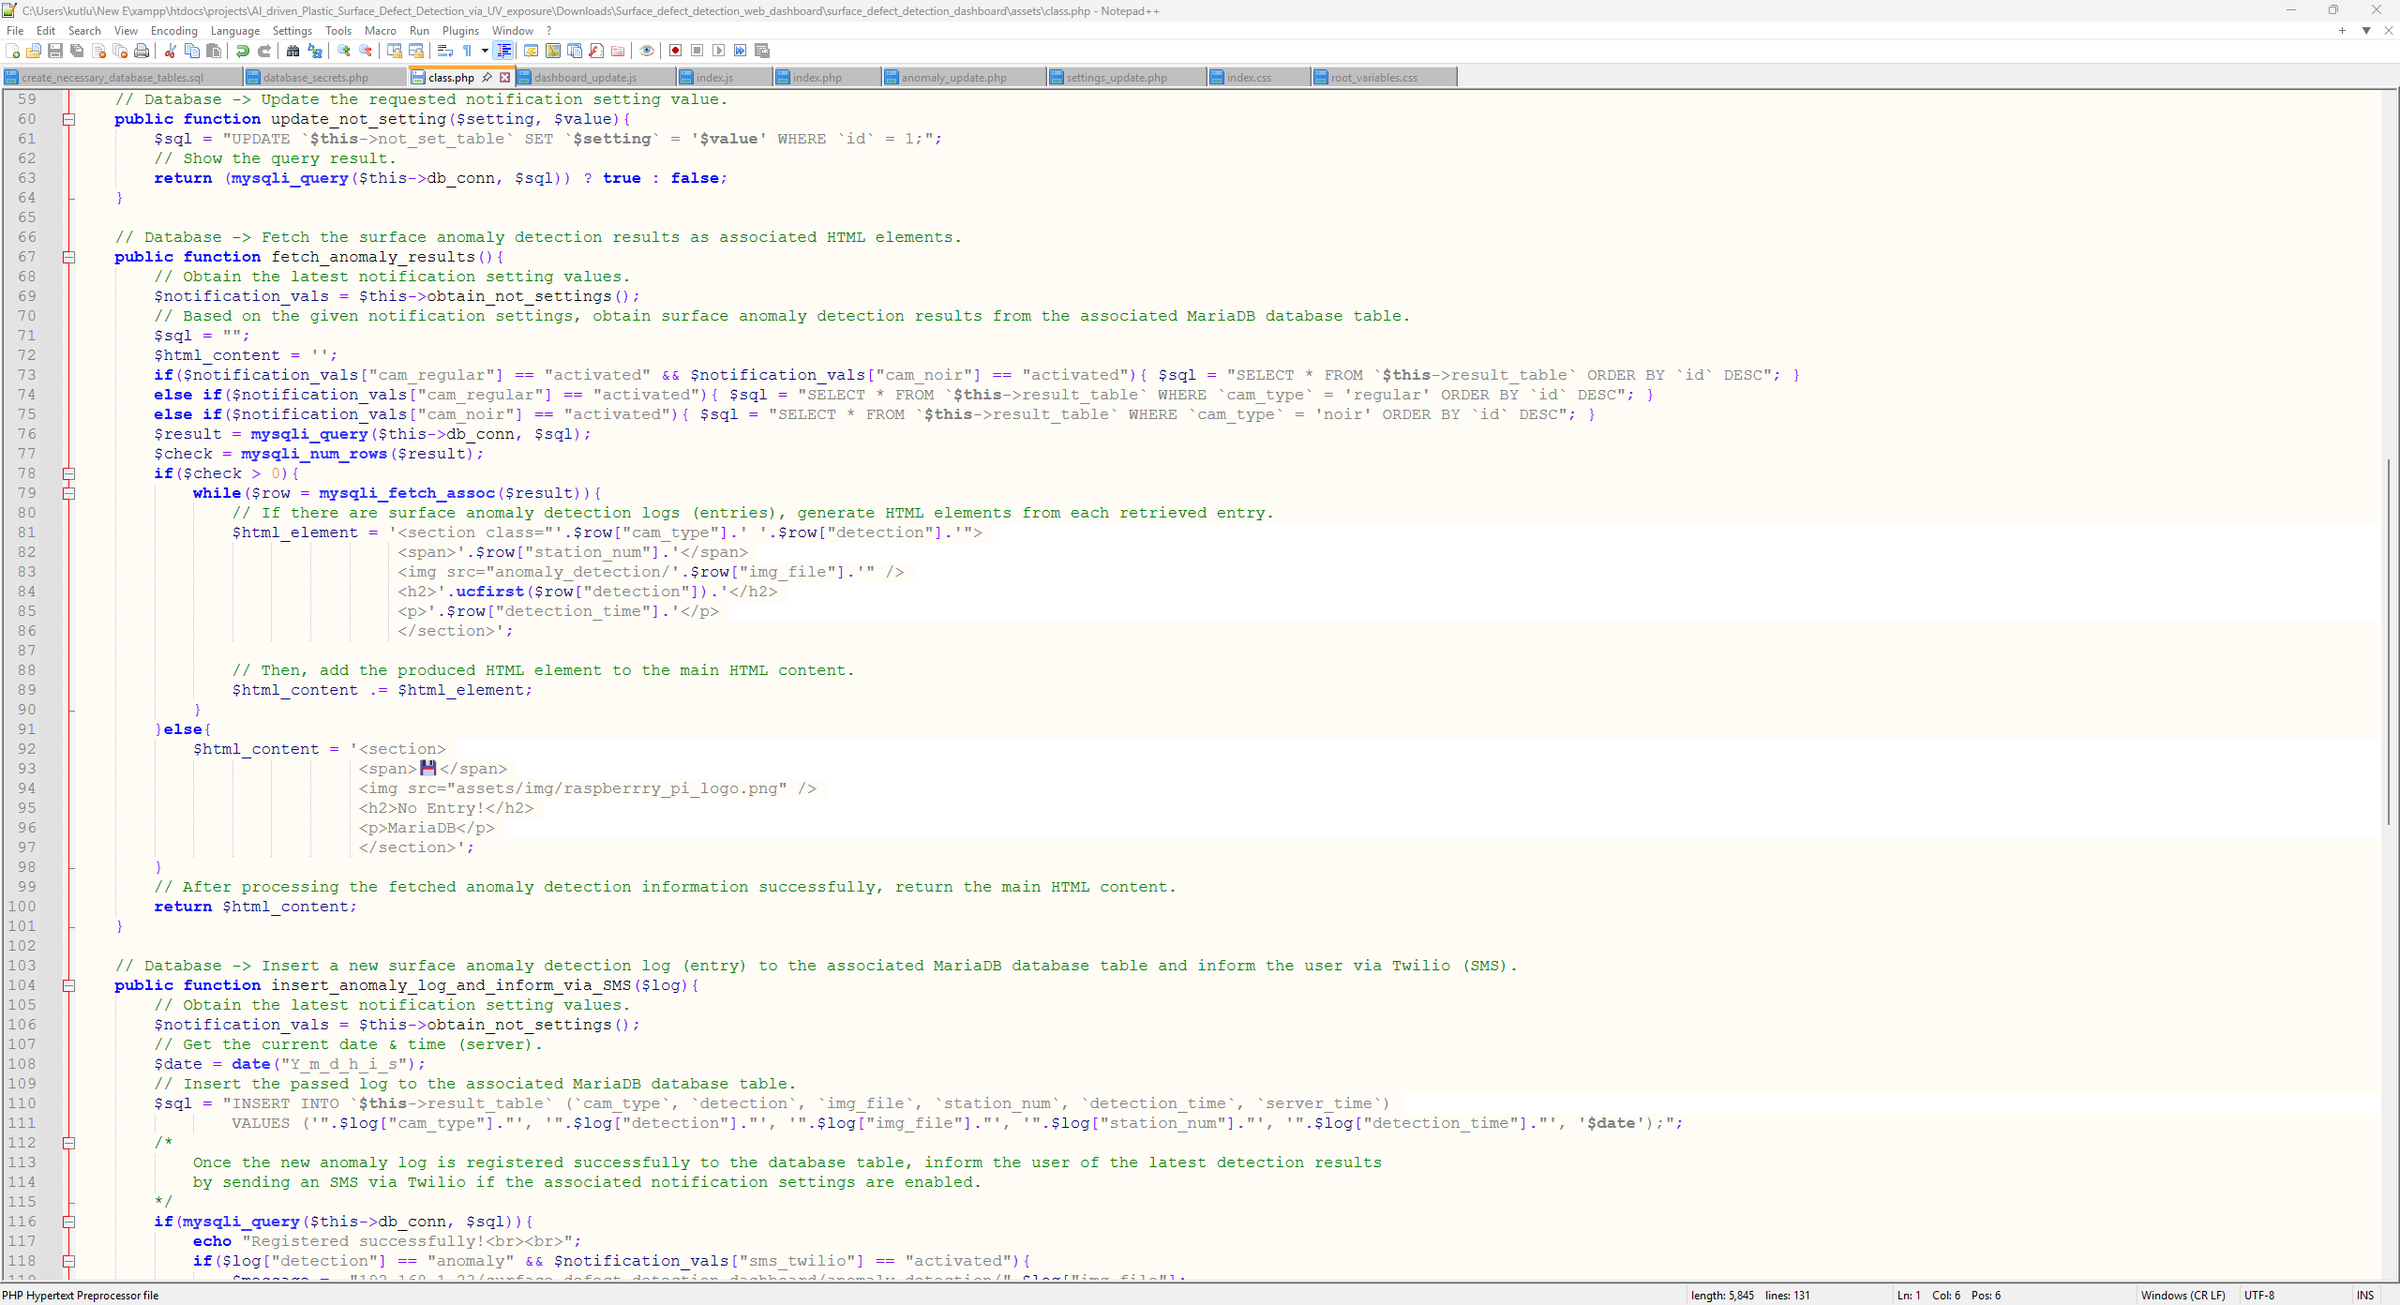This screenshot has width=2400, height=1305.
Task: Collapse the mysqli_query if fold at line 116
Action: coord(69,1221)
